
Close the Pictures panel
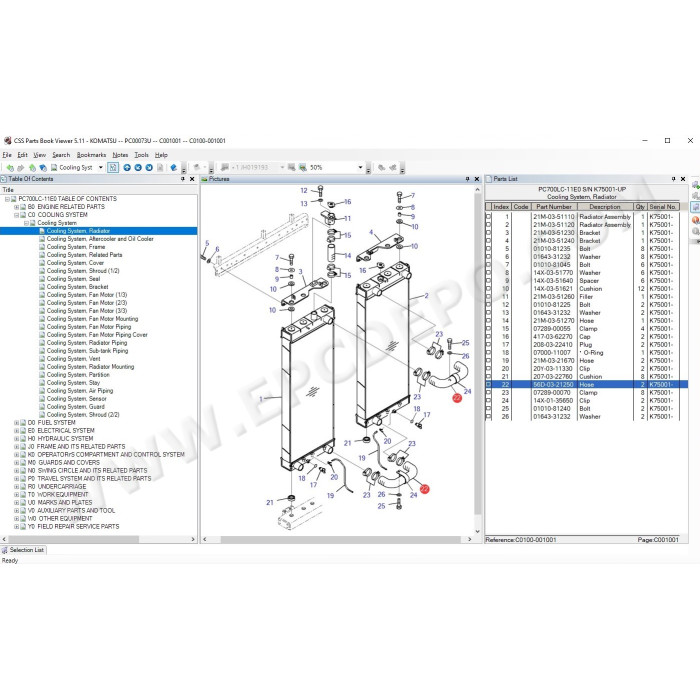477,179
